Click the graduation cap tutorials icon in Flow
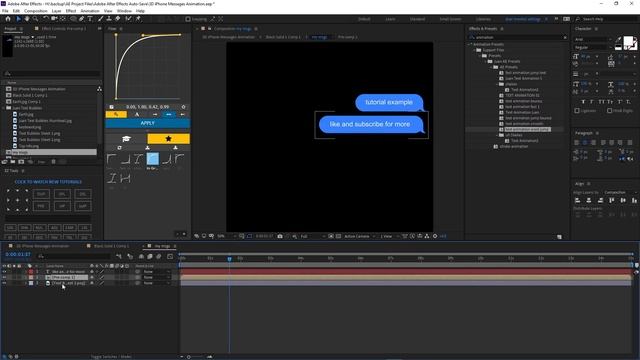 click(x=126, y=139)
